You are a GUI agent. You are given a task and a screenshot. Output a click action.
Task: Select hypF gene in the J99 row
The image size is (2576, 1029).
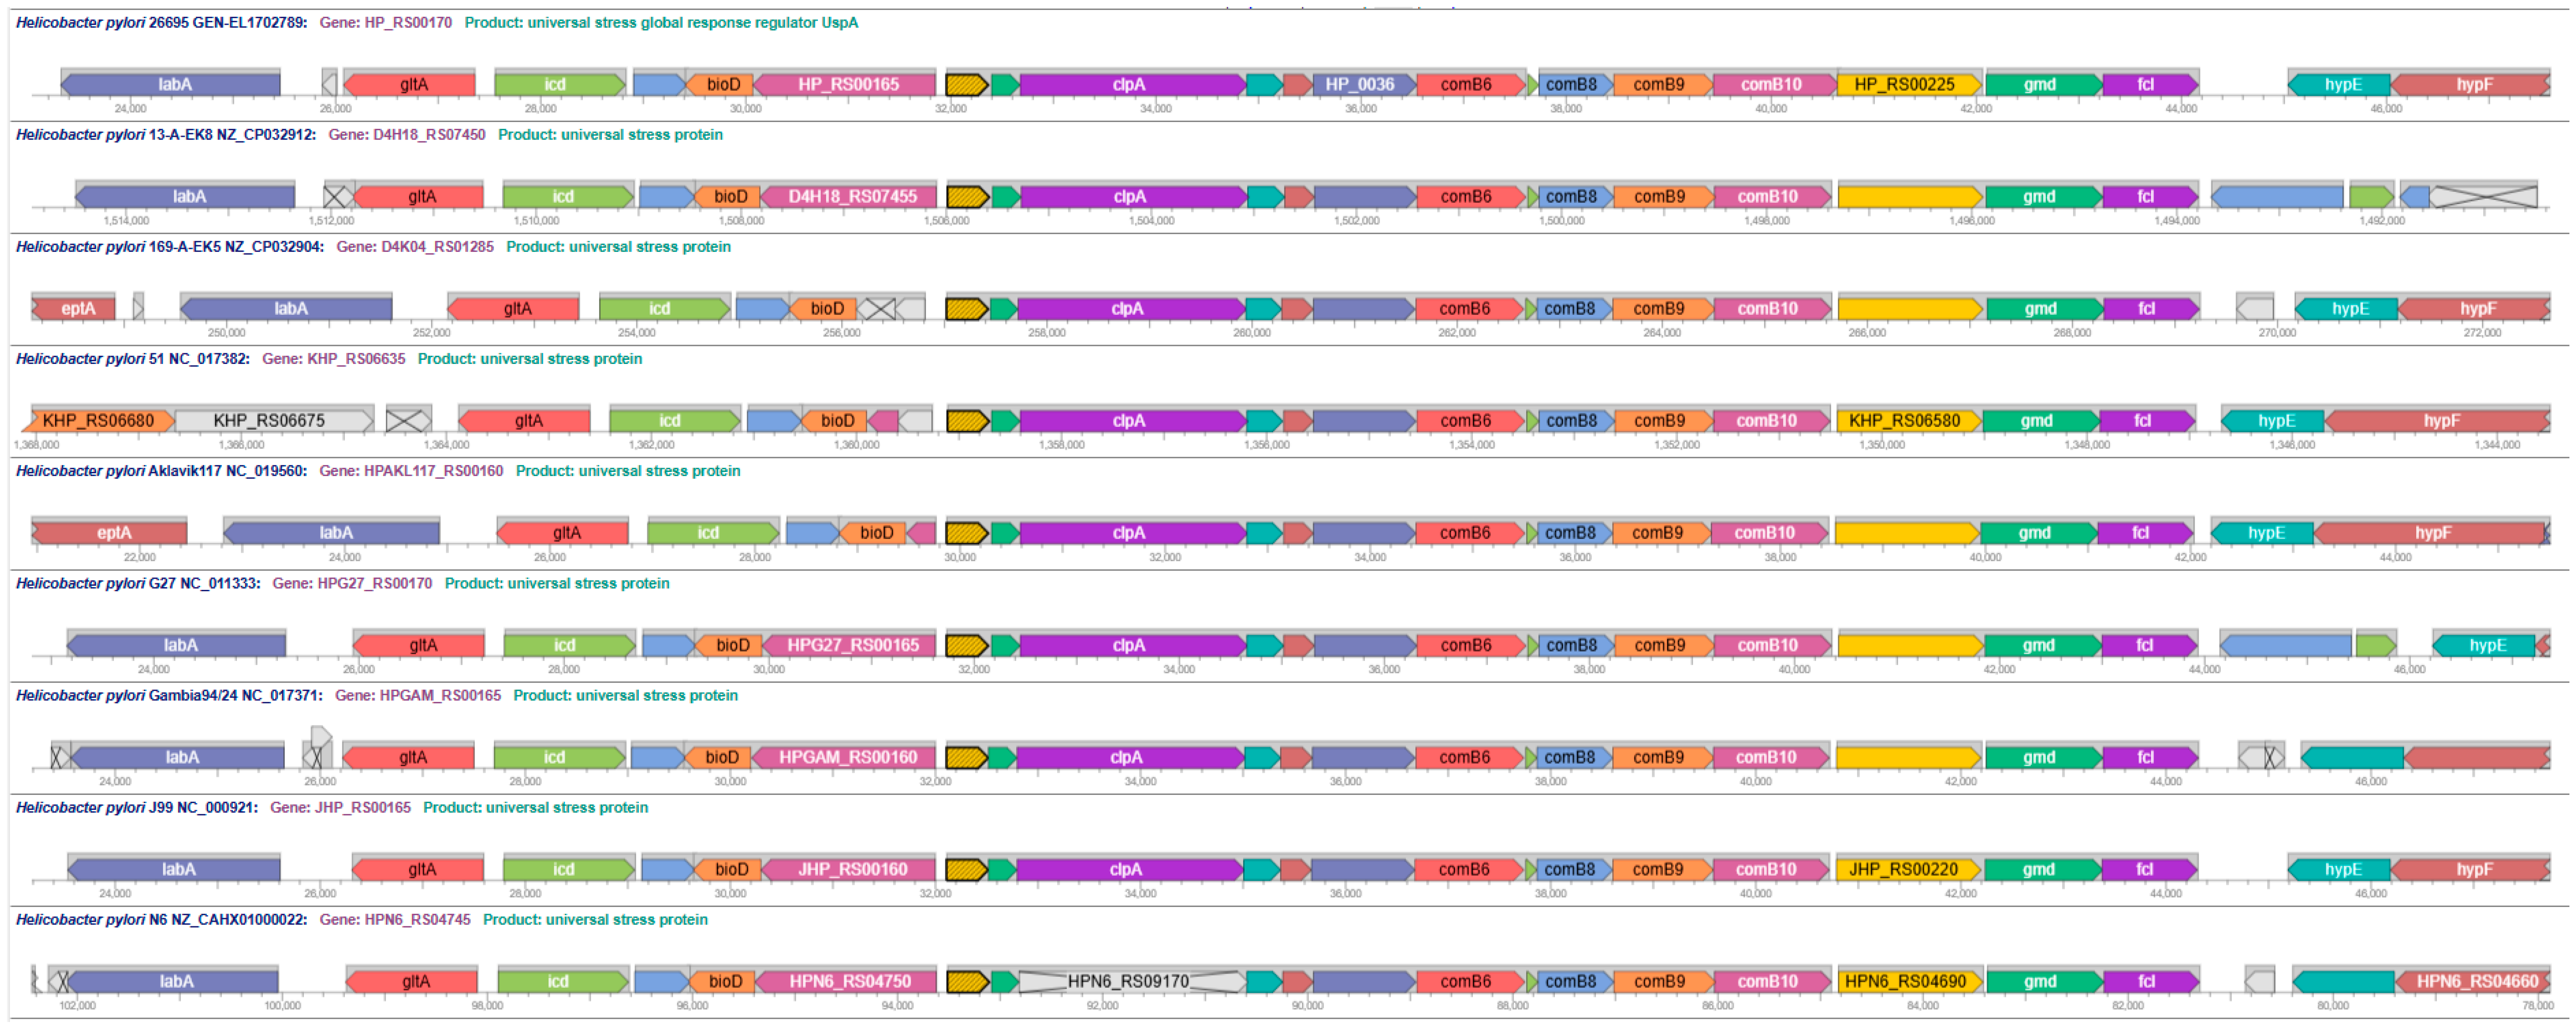[2470, 869]
